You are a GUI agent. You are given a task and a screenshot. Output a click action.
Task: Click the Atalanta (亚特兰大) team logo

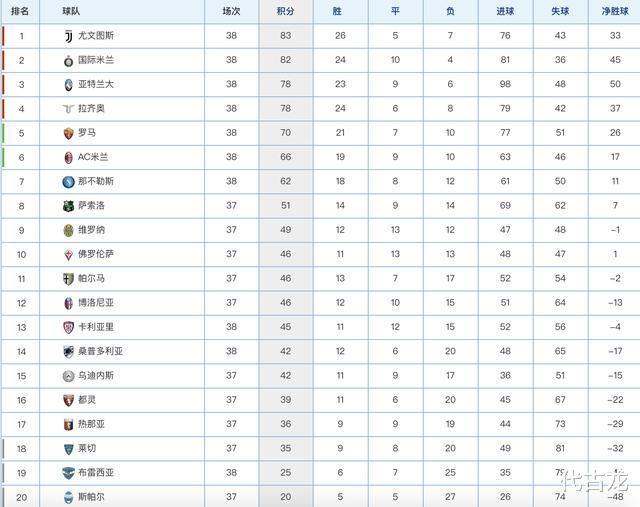(x=68, y=84)
